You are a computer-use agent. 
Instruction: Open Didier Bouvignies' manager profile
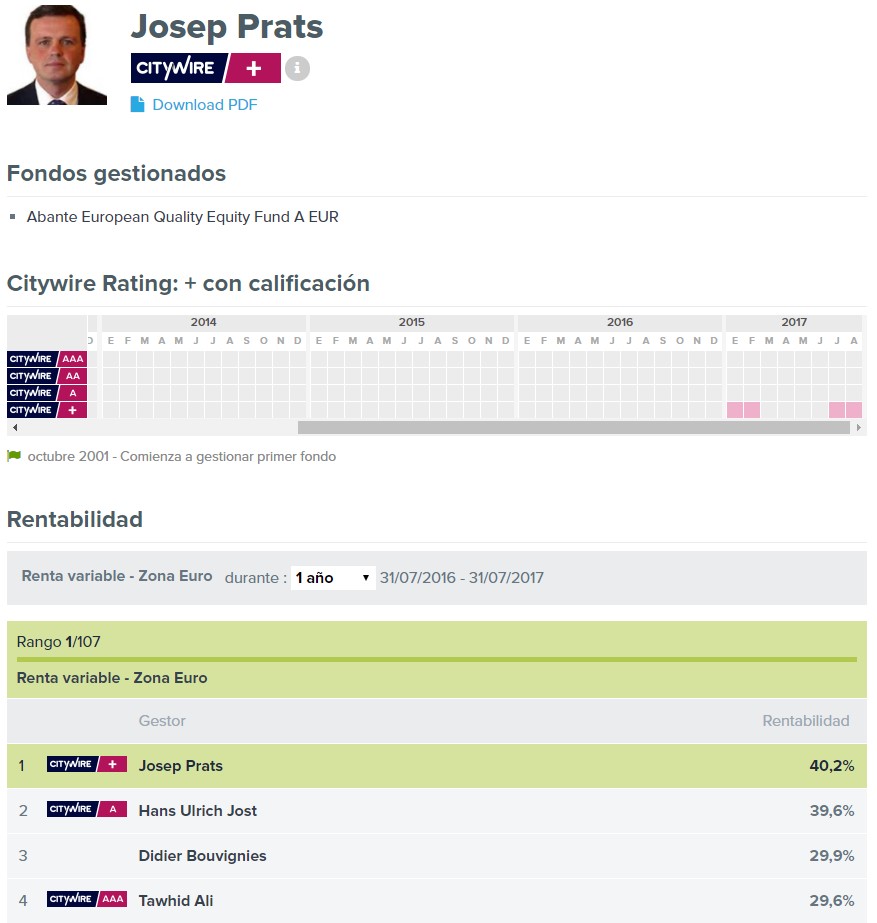(202, 855)
